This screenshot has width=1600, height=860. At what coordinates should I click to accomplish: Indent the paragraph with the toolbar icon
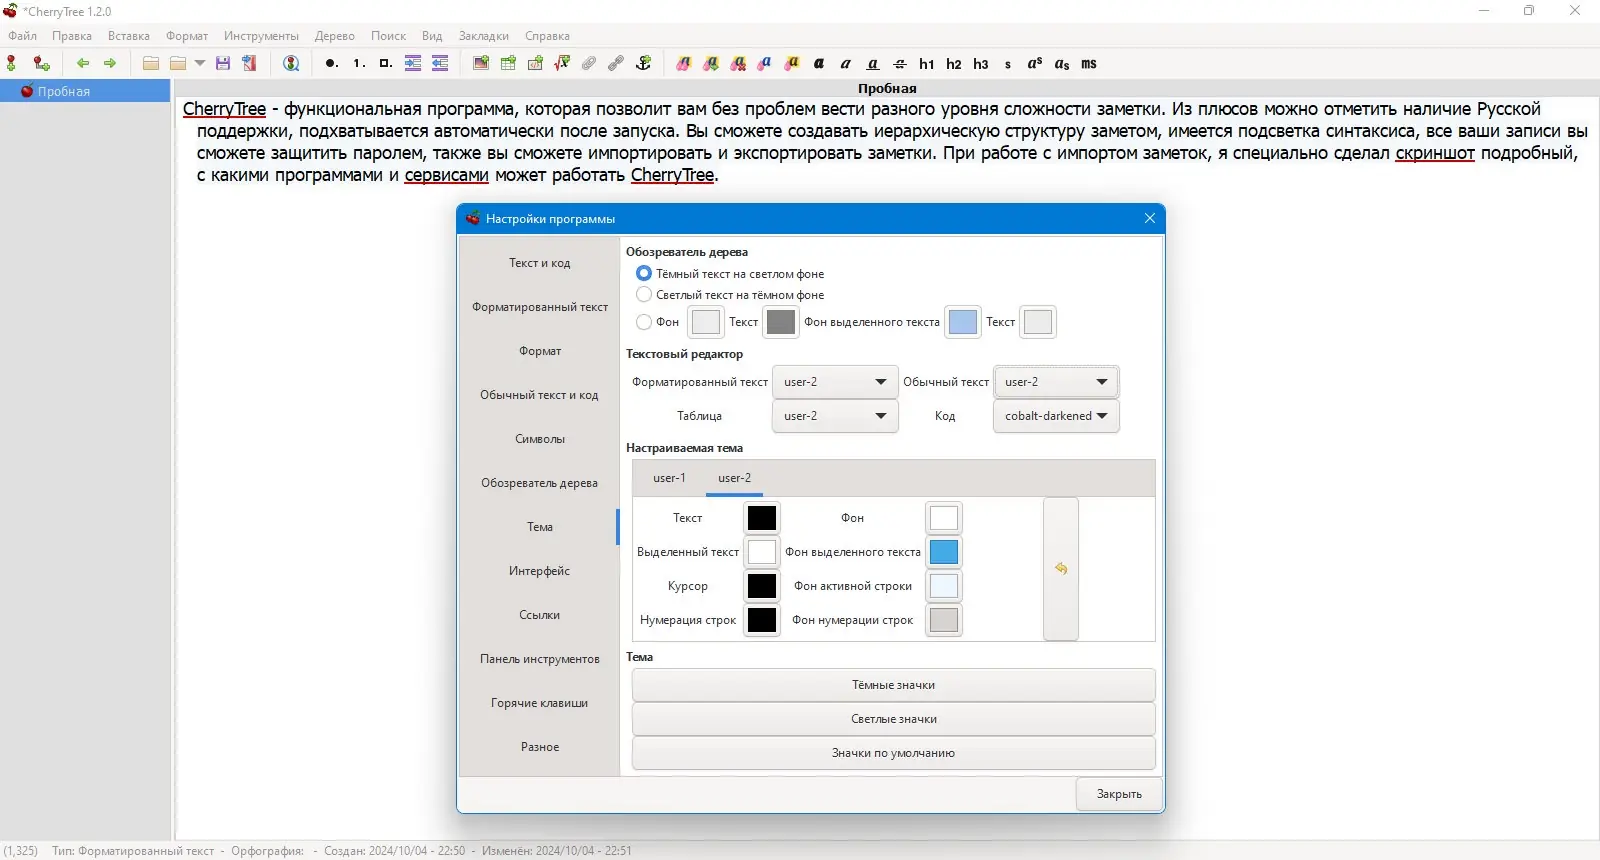tap(413, 63)
